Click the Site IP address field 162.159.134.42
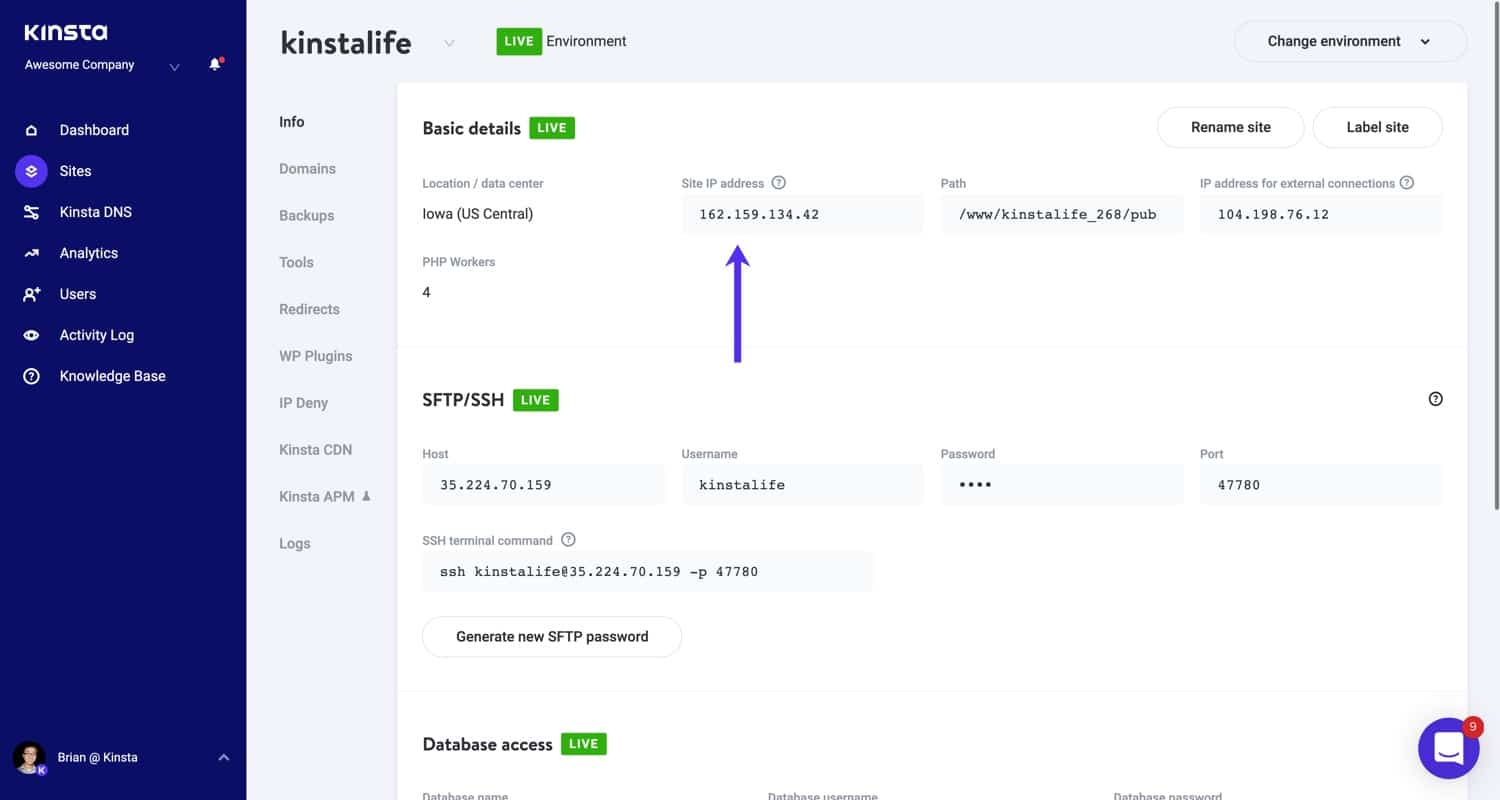 [x=802, y=214]
